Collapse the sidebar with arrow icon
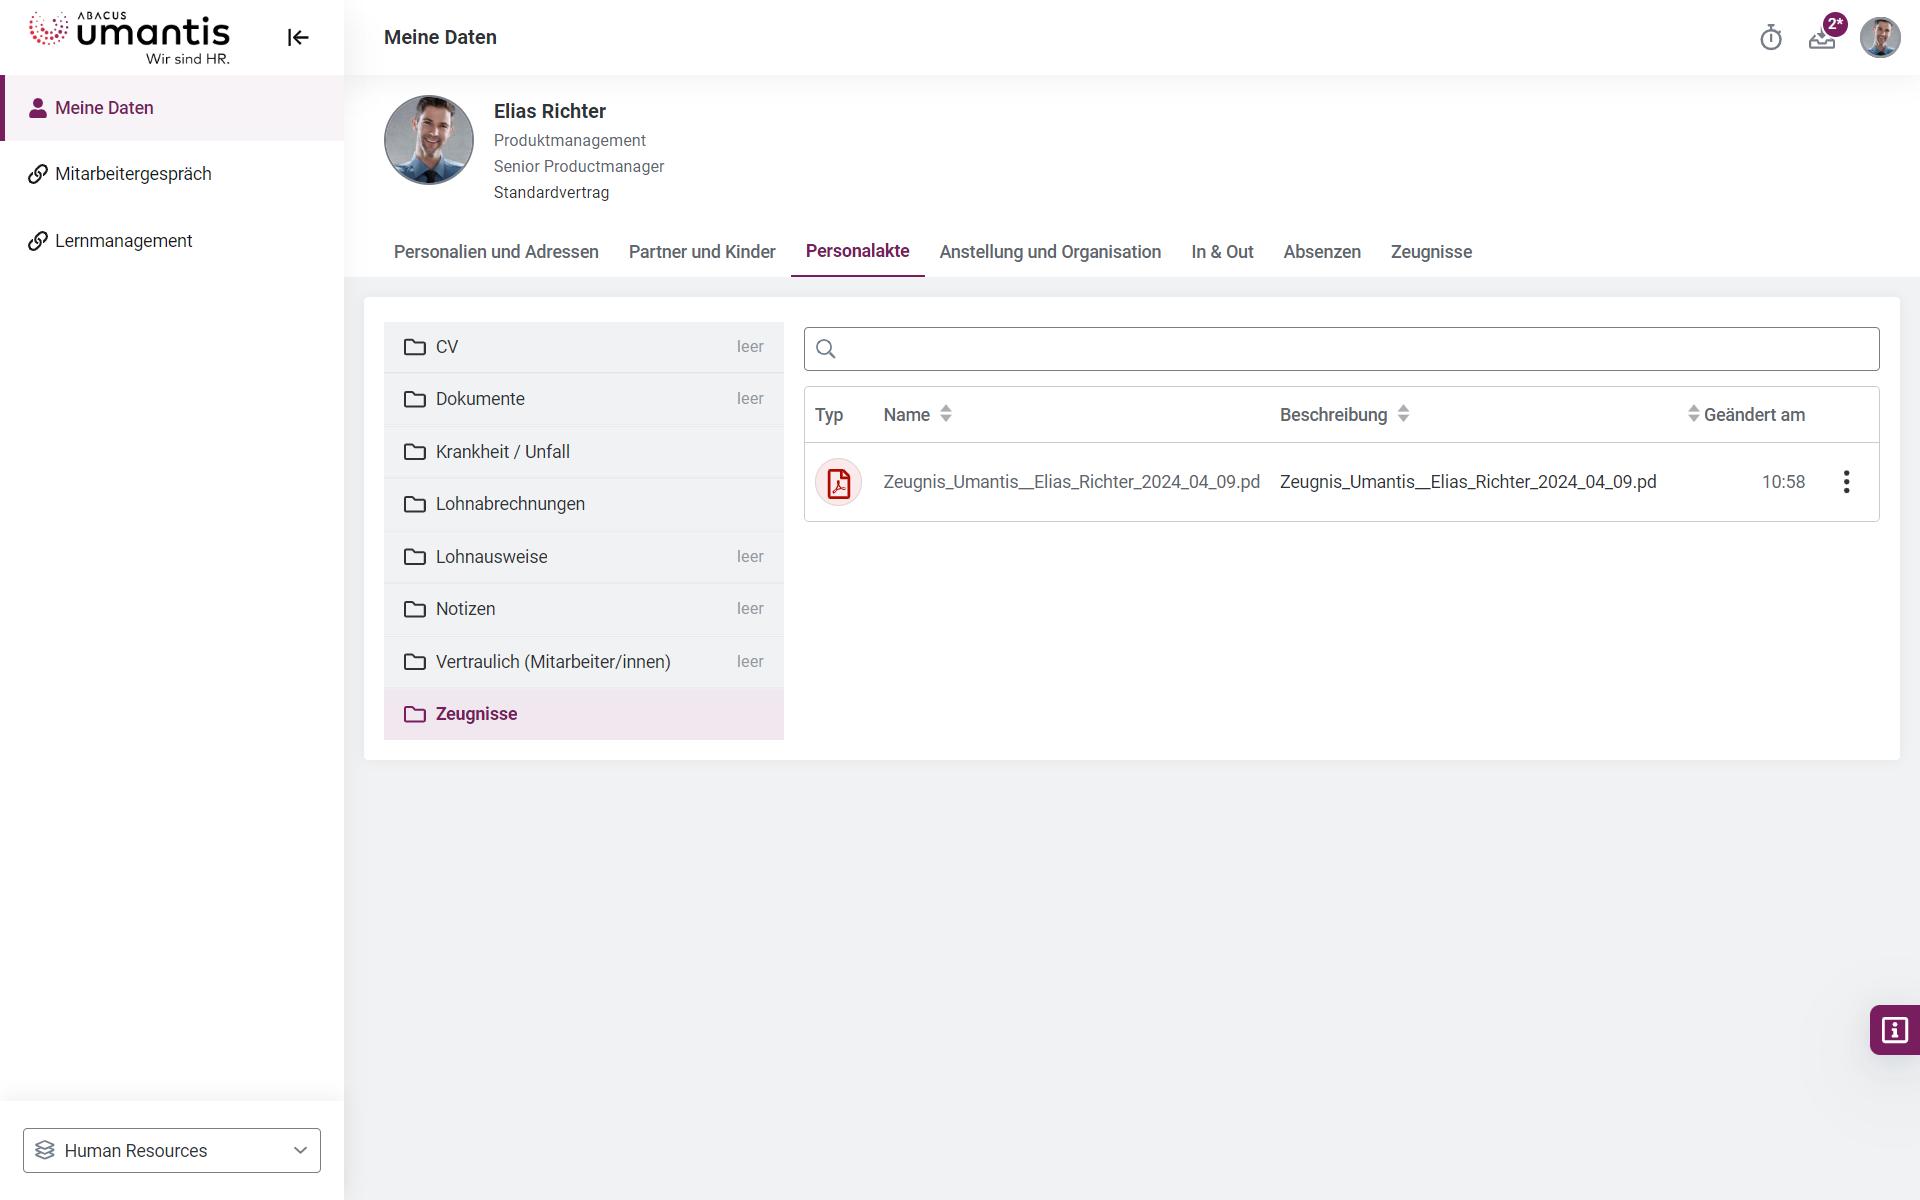The height and width of the screenshot is (1200, 1920). 298,38
